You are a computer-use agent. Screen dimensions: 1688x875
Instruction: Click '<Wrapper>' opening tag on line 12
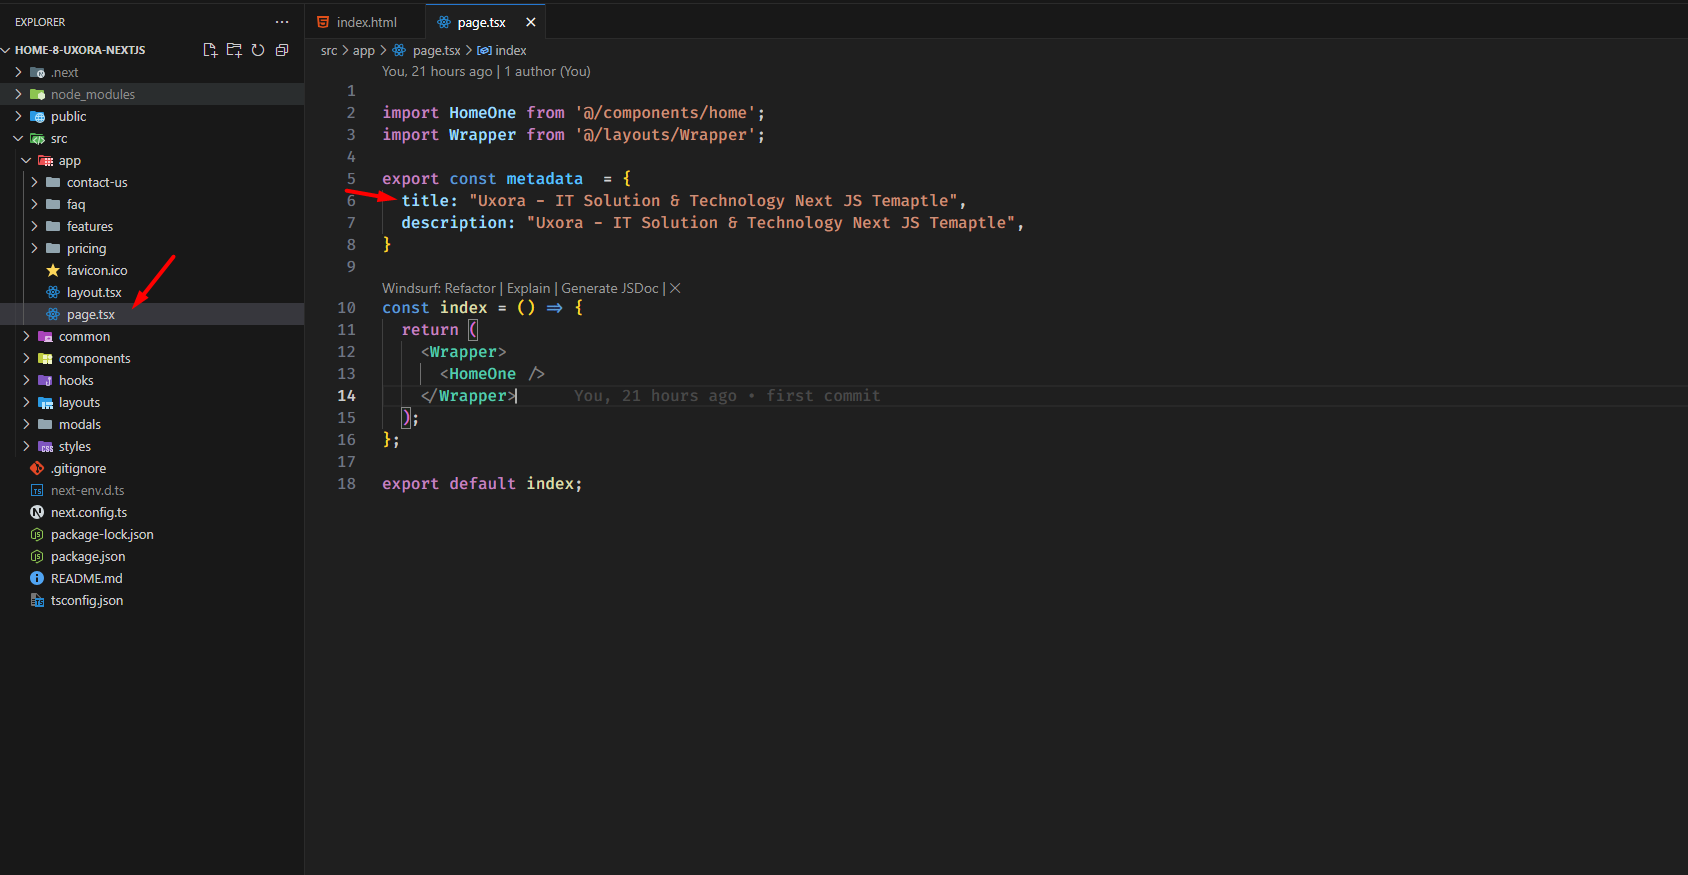463,352
